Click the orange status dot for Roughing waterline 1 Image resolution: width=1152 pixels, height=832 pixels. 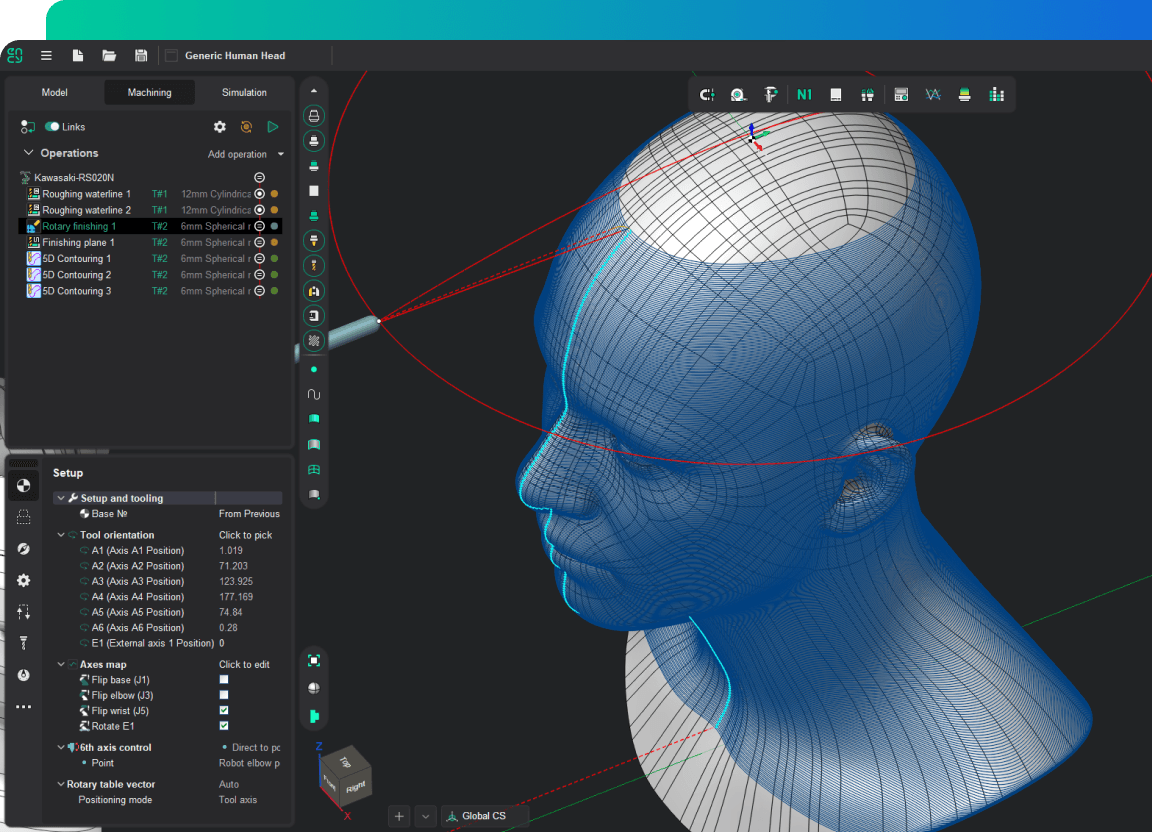coord(274,194)
